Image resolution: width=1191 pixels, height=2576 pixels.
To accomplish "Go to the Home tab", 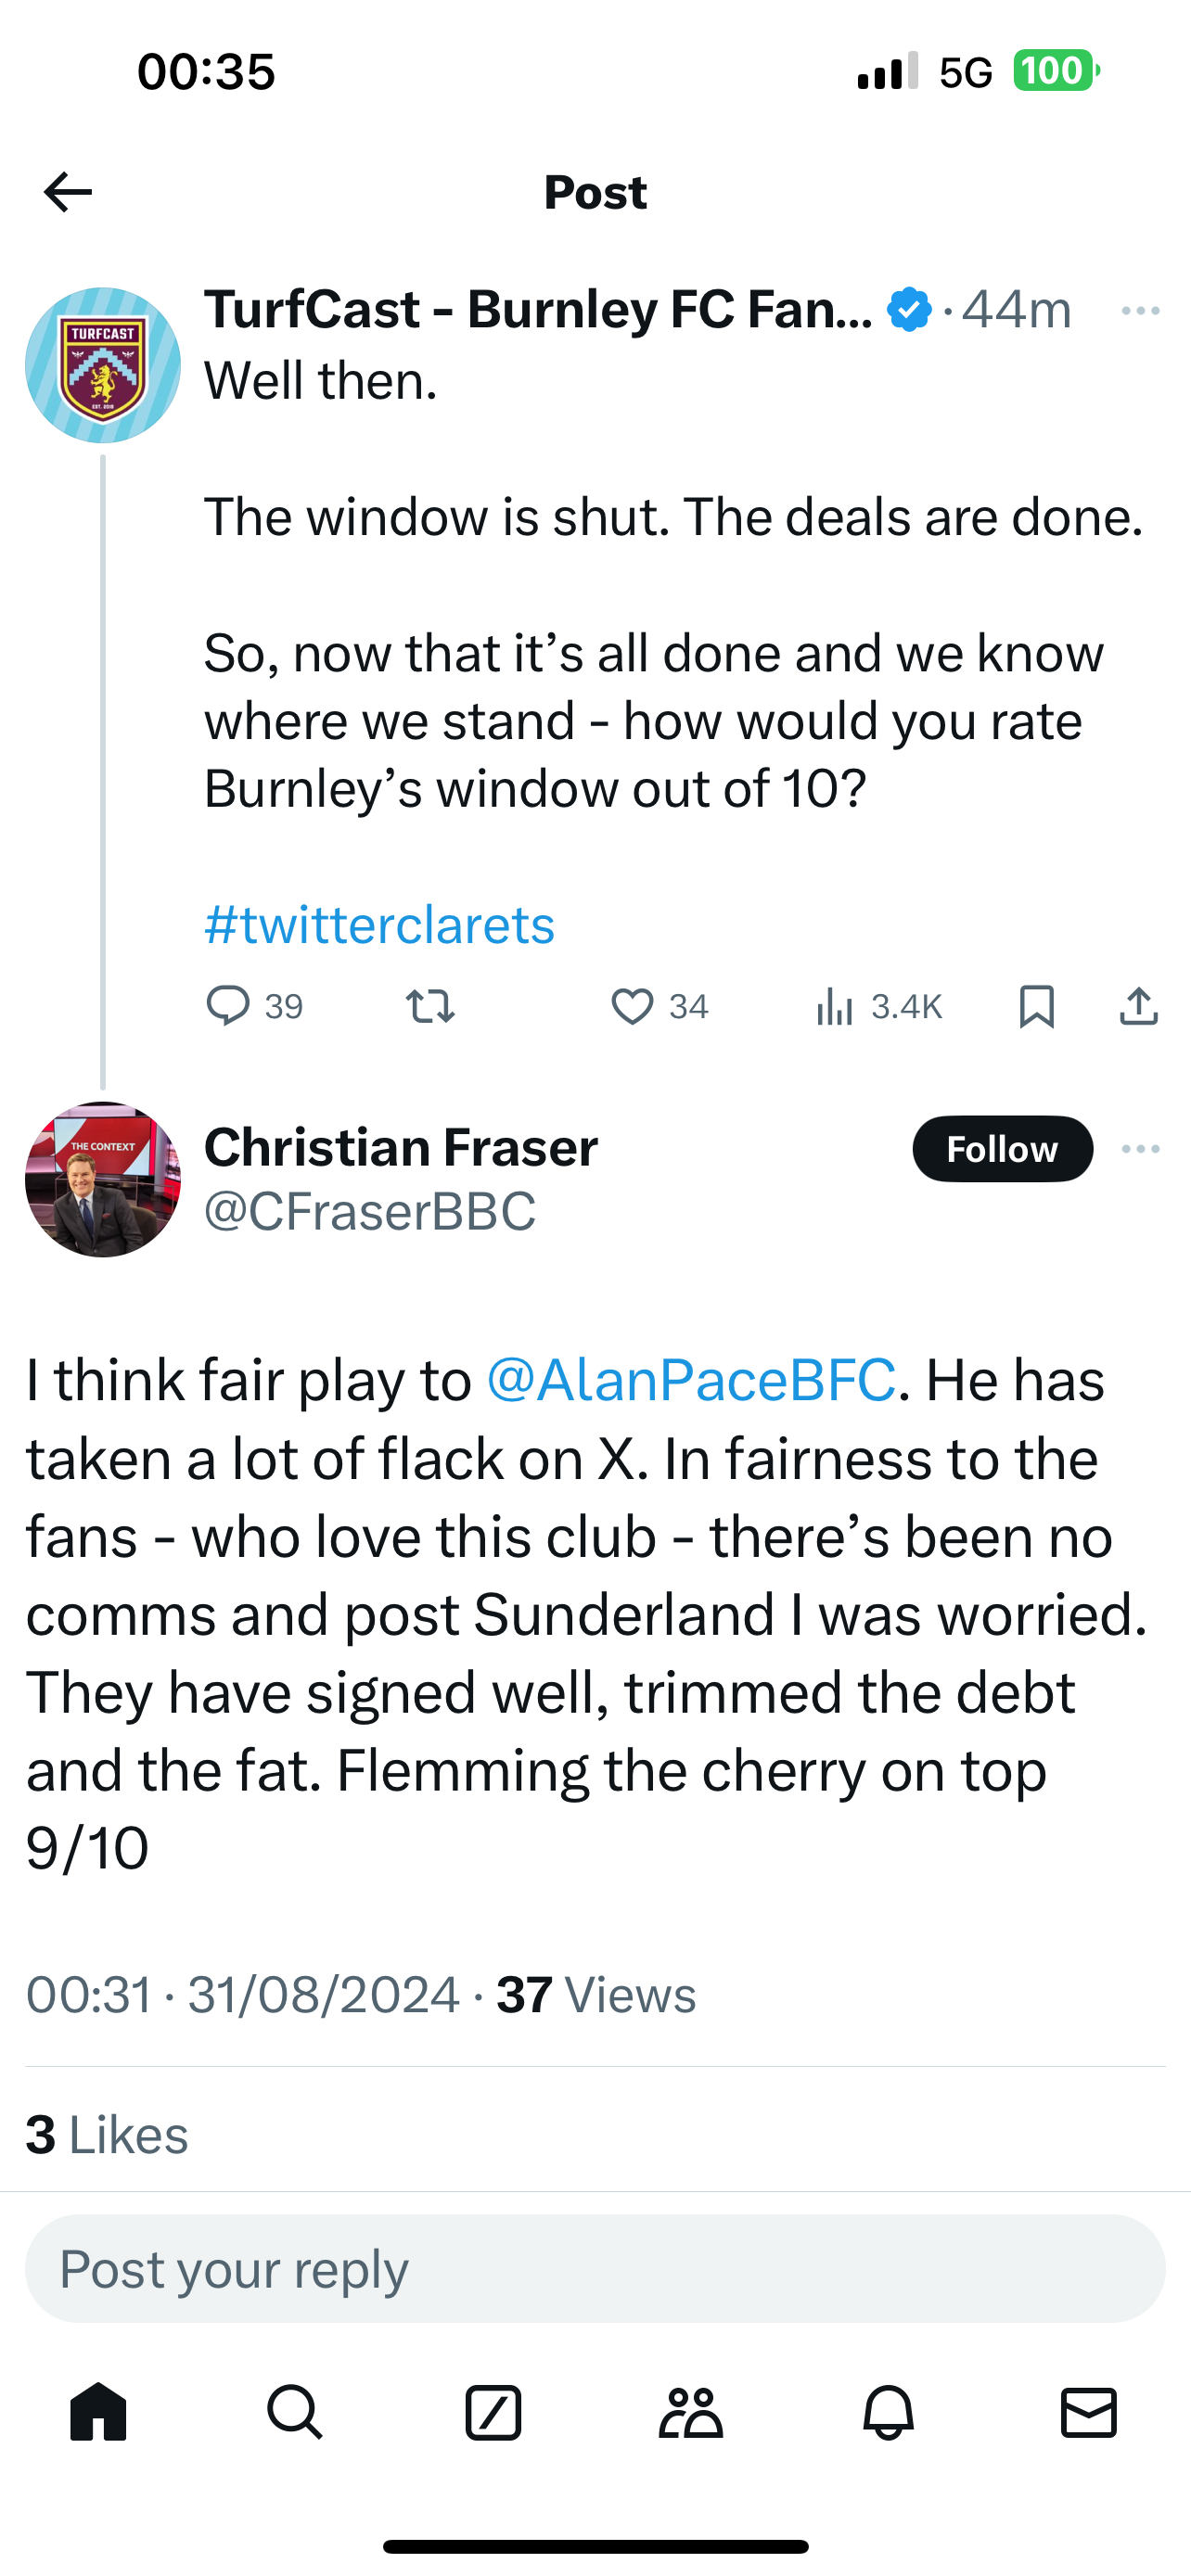I will 99,2413.
